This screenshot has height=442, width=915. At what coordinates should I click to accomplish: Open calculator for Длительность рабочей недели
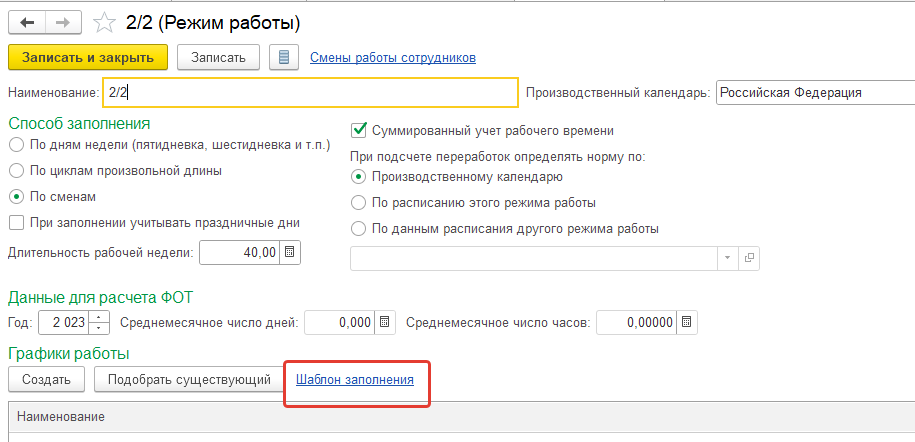click(289, 253)
